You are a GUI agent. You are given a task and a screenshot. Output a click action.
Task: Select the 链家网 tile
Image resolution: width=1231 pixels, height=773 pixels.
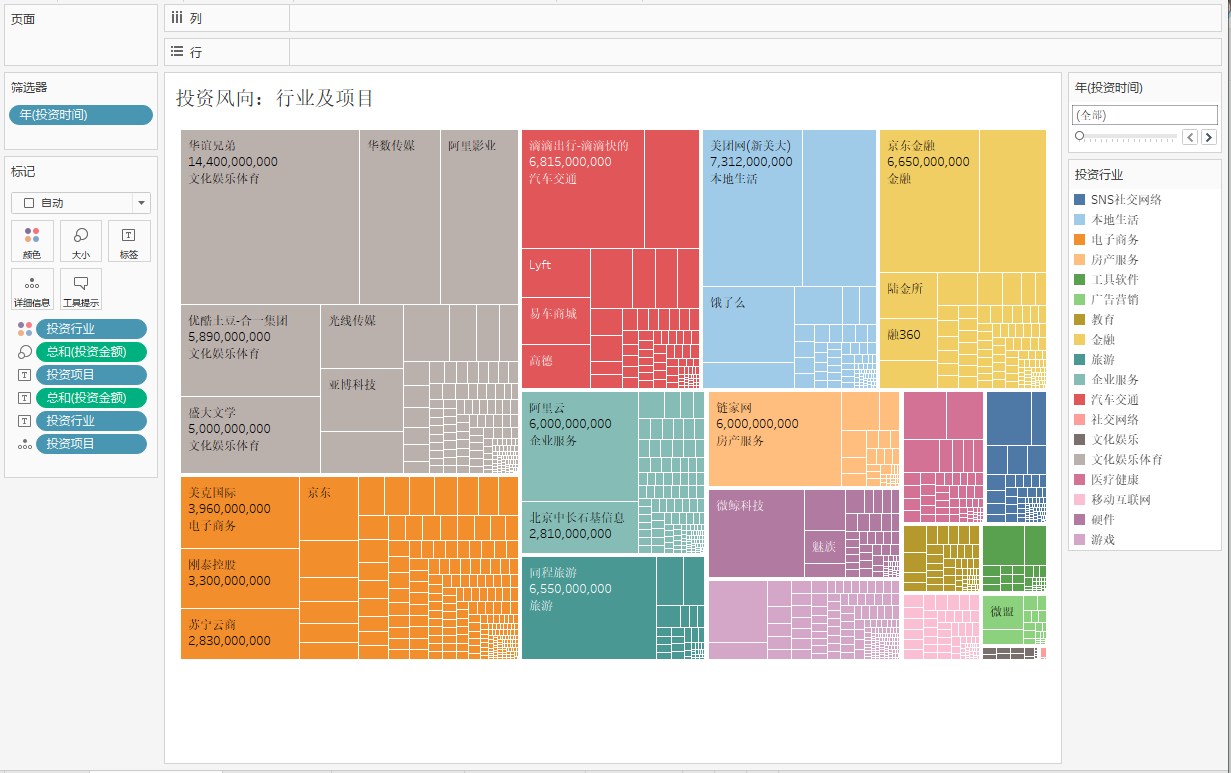point(775,439)
